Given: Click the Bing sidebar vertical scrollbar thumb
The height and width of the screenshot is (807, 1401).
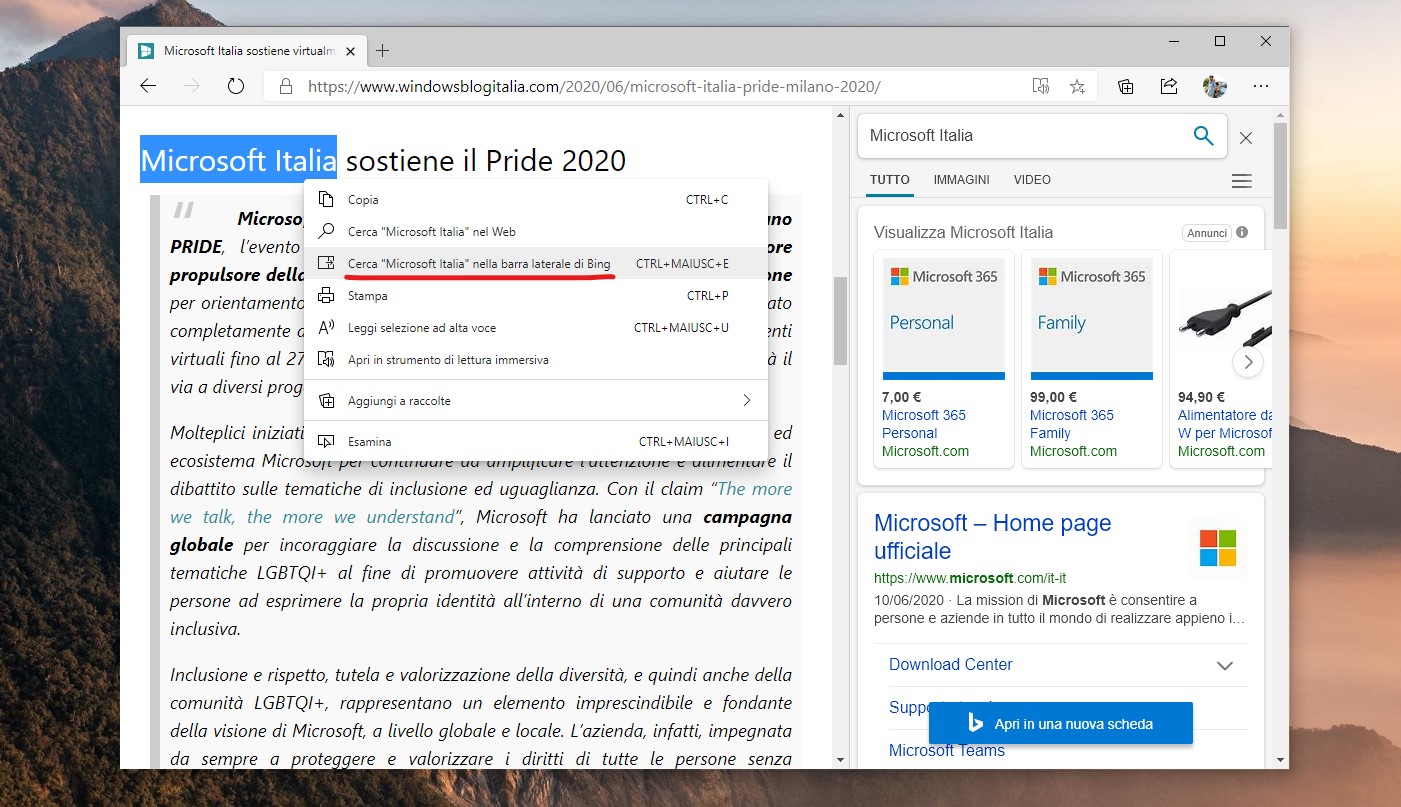Looking at the screenshot, I should pos(1280,176).
